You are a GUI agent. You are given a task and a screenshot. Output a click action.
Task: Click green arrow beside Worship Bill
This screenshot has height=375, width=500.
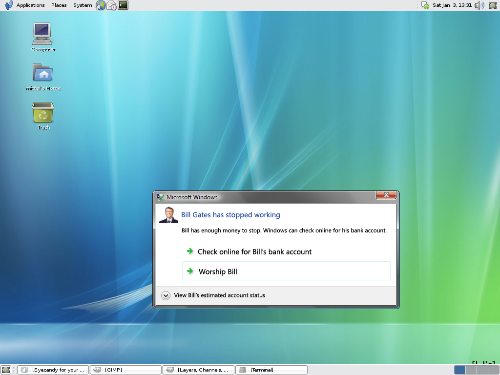(x=190, y=271)
